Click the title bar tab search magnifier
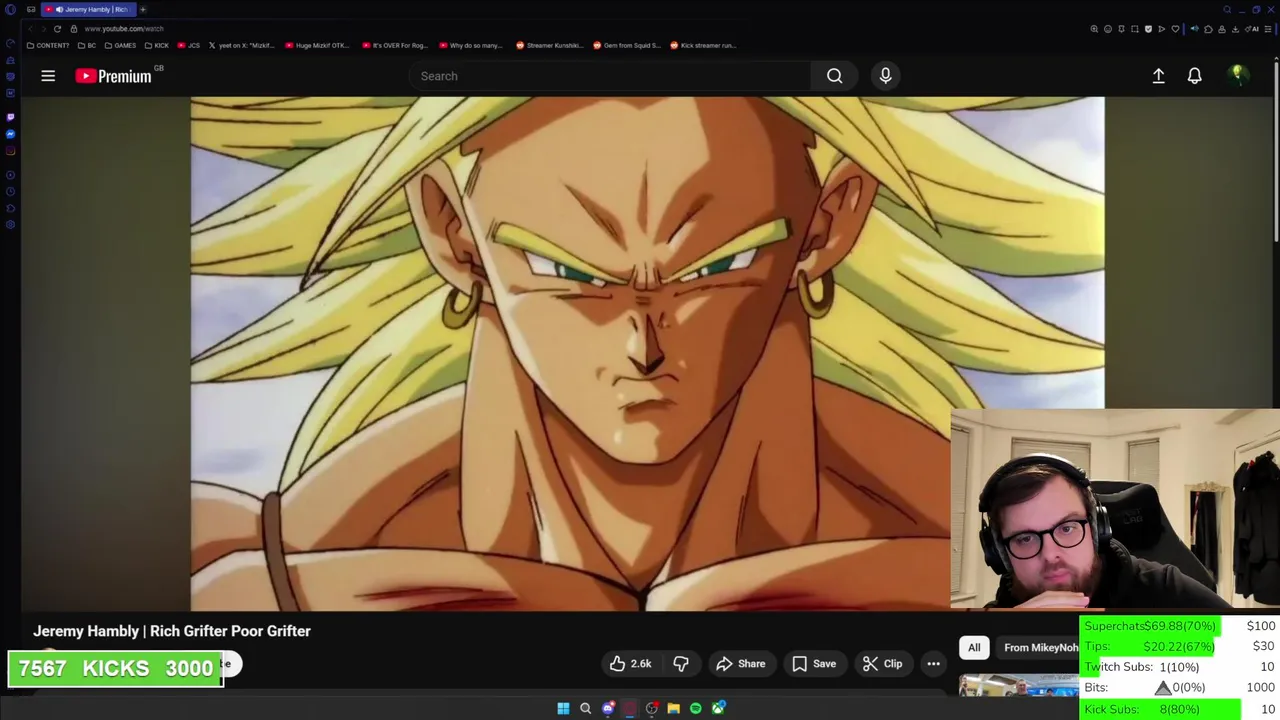This screenshot has height=720, width=1280. (x=1227, y=10)
